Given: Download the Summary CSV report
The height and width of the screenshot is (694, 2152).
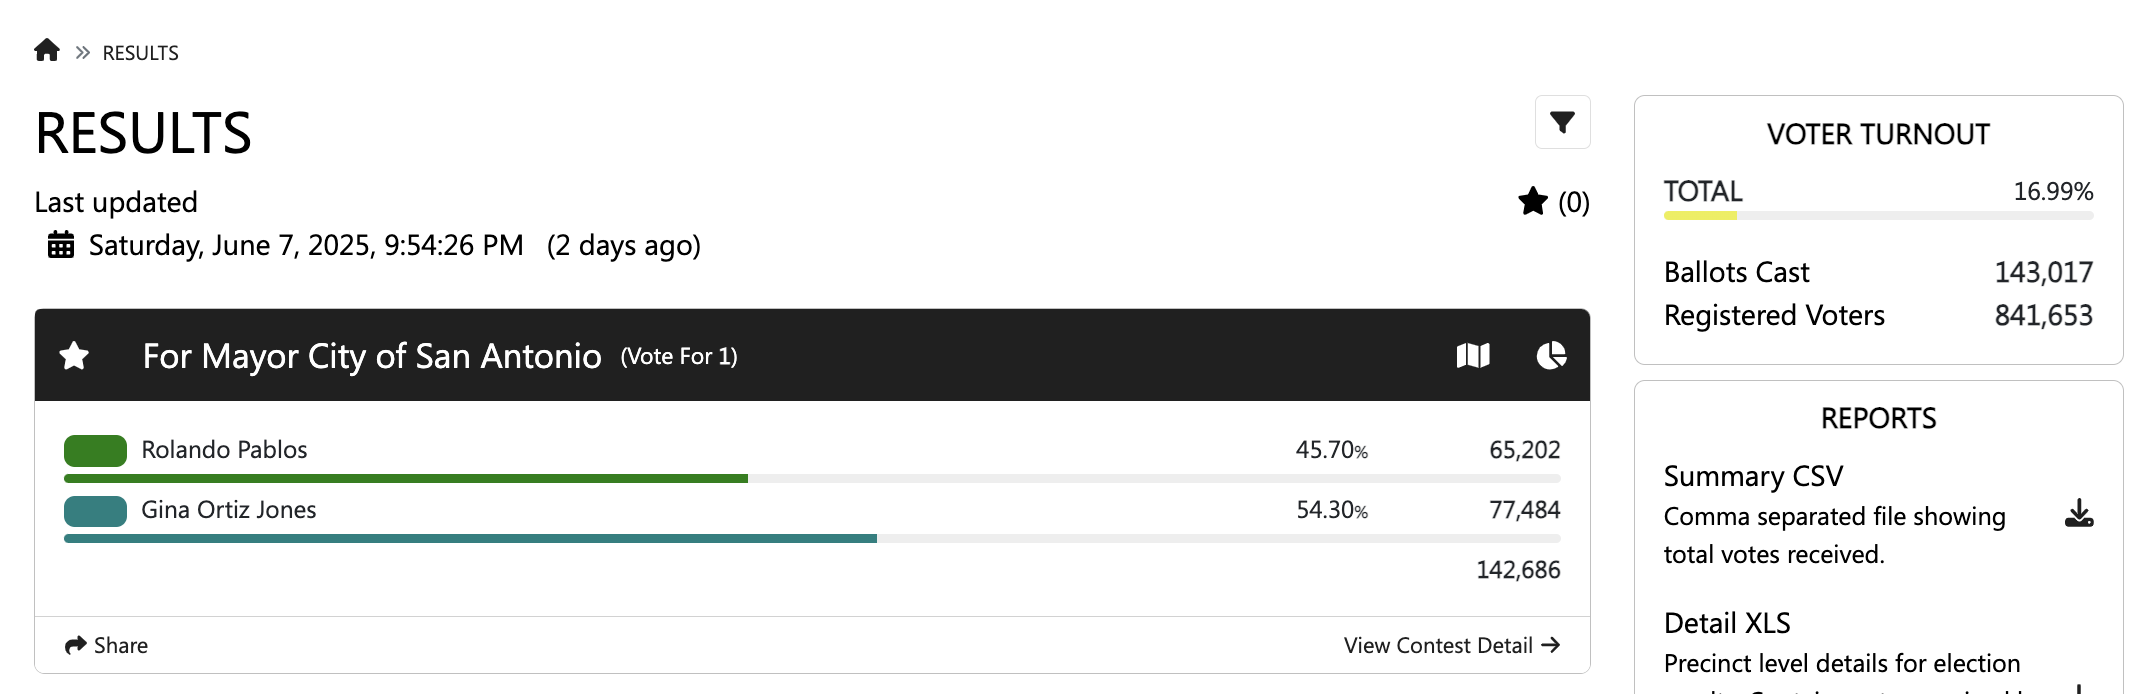Looking at the screenshot, I should pos(2079,514).
